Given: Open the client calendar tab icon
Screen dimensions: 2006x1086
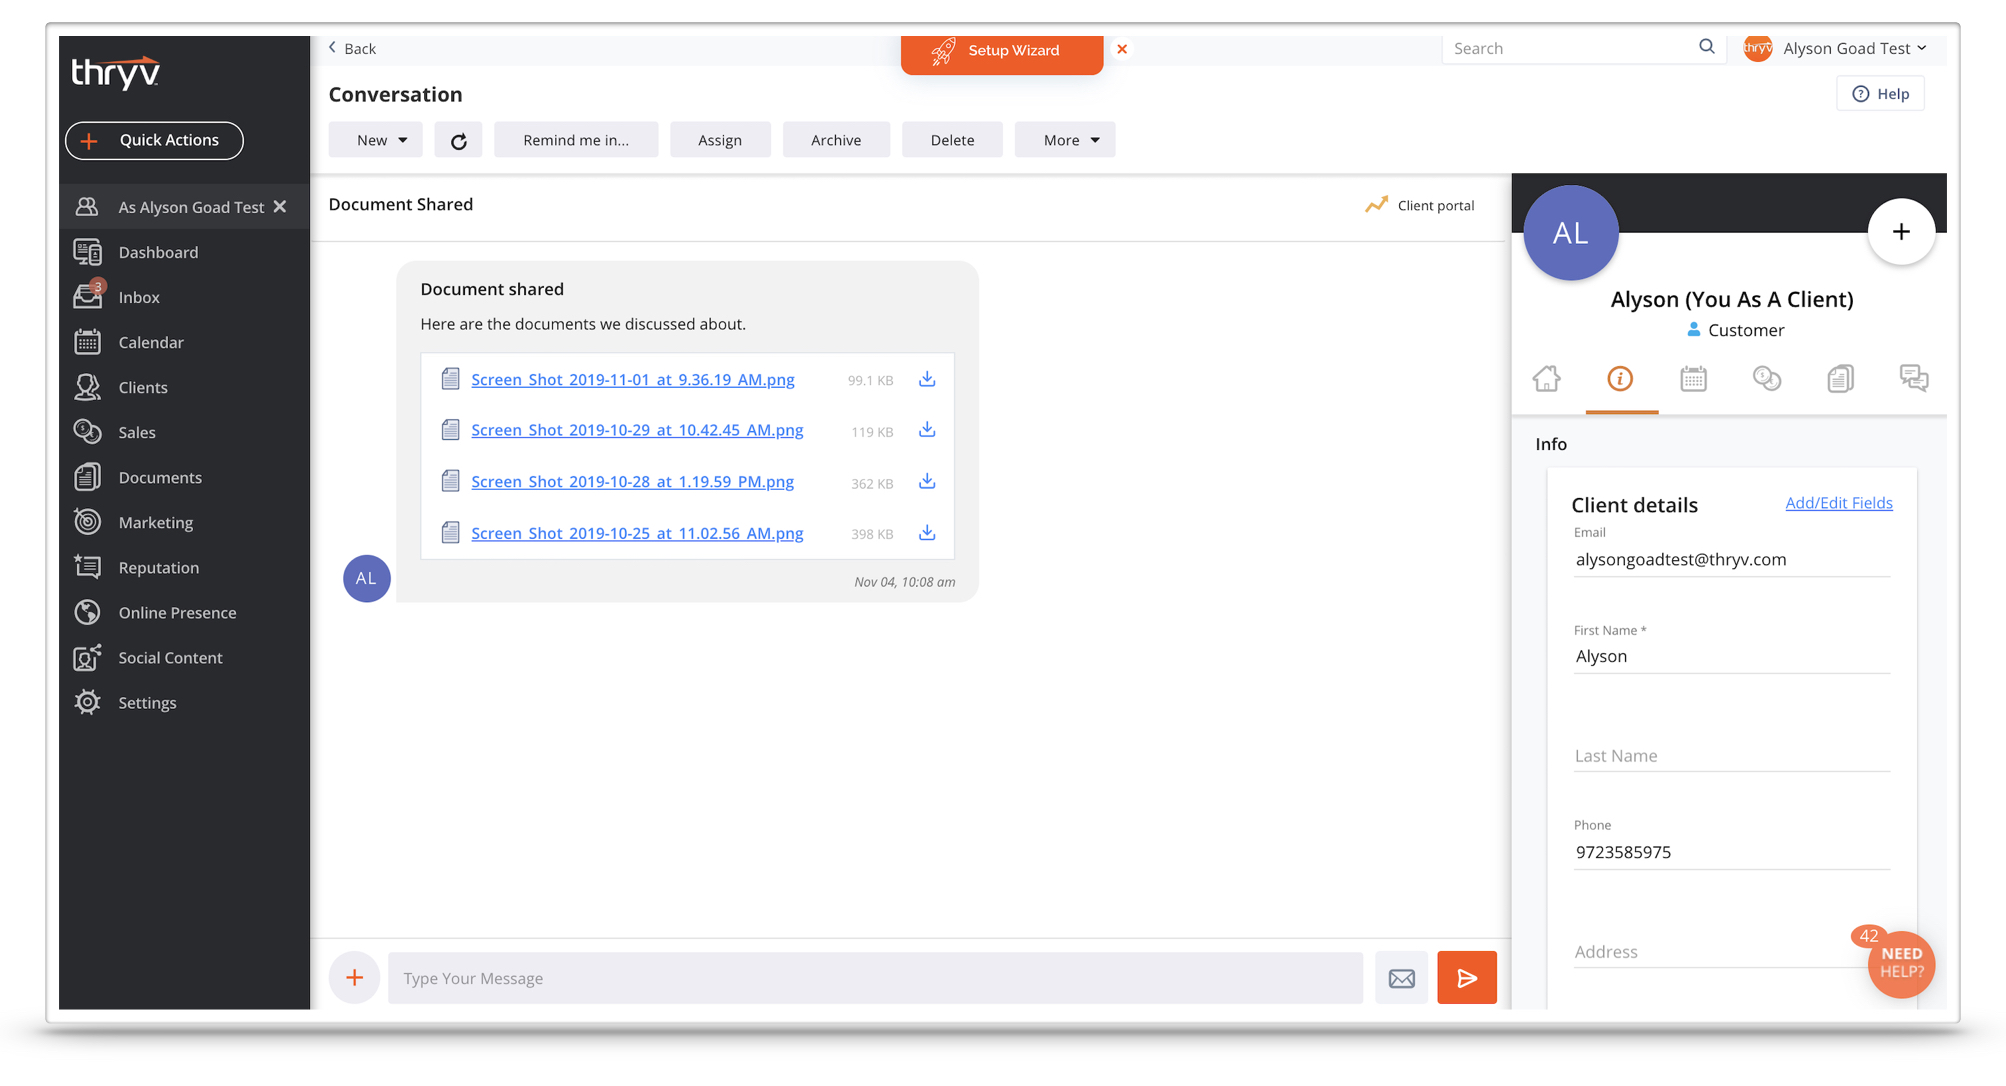Looking at the screenshot, I should [x=1693, y=379].
